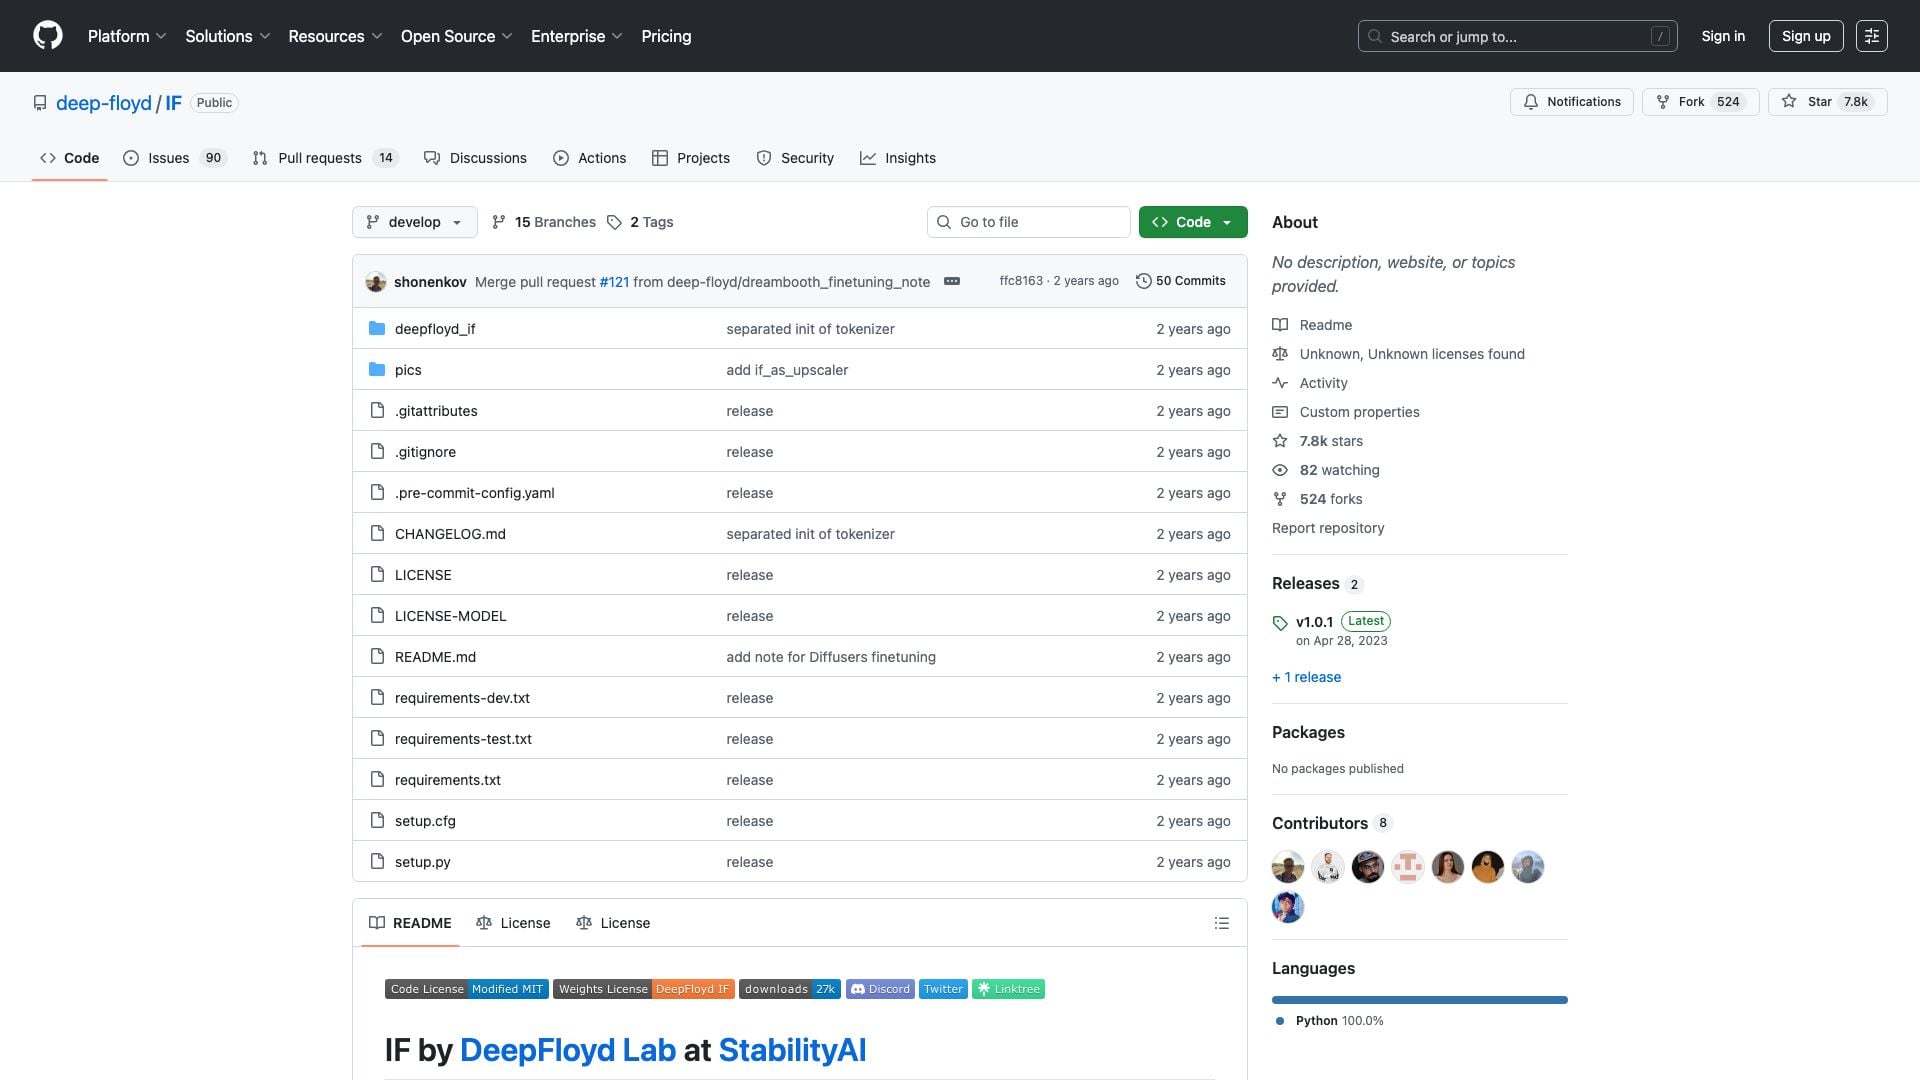The image size is (1920, 1080).
Task: Open the green Code dropdown button
Action: tap(1192, 222)
